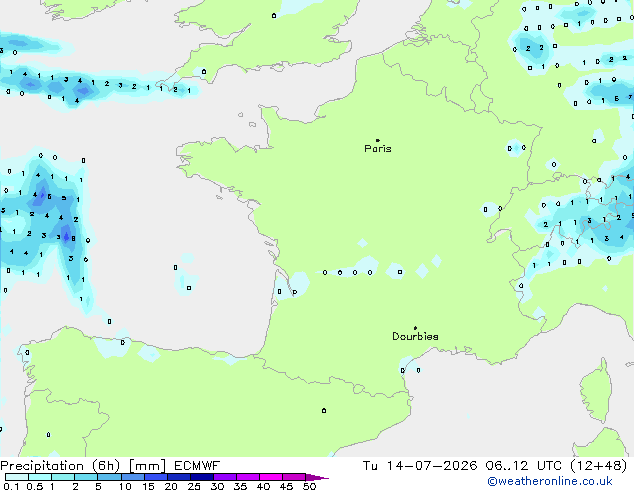The image size is (634, 490).
Task: Click the legend value label '50'
Action: coord(309,486)
